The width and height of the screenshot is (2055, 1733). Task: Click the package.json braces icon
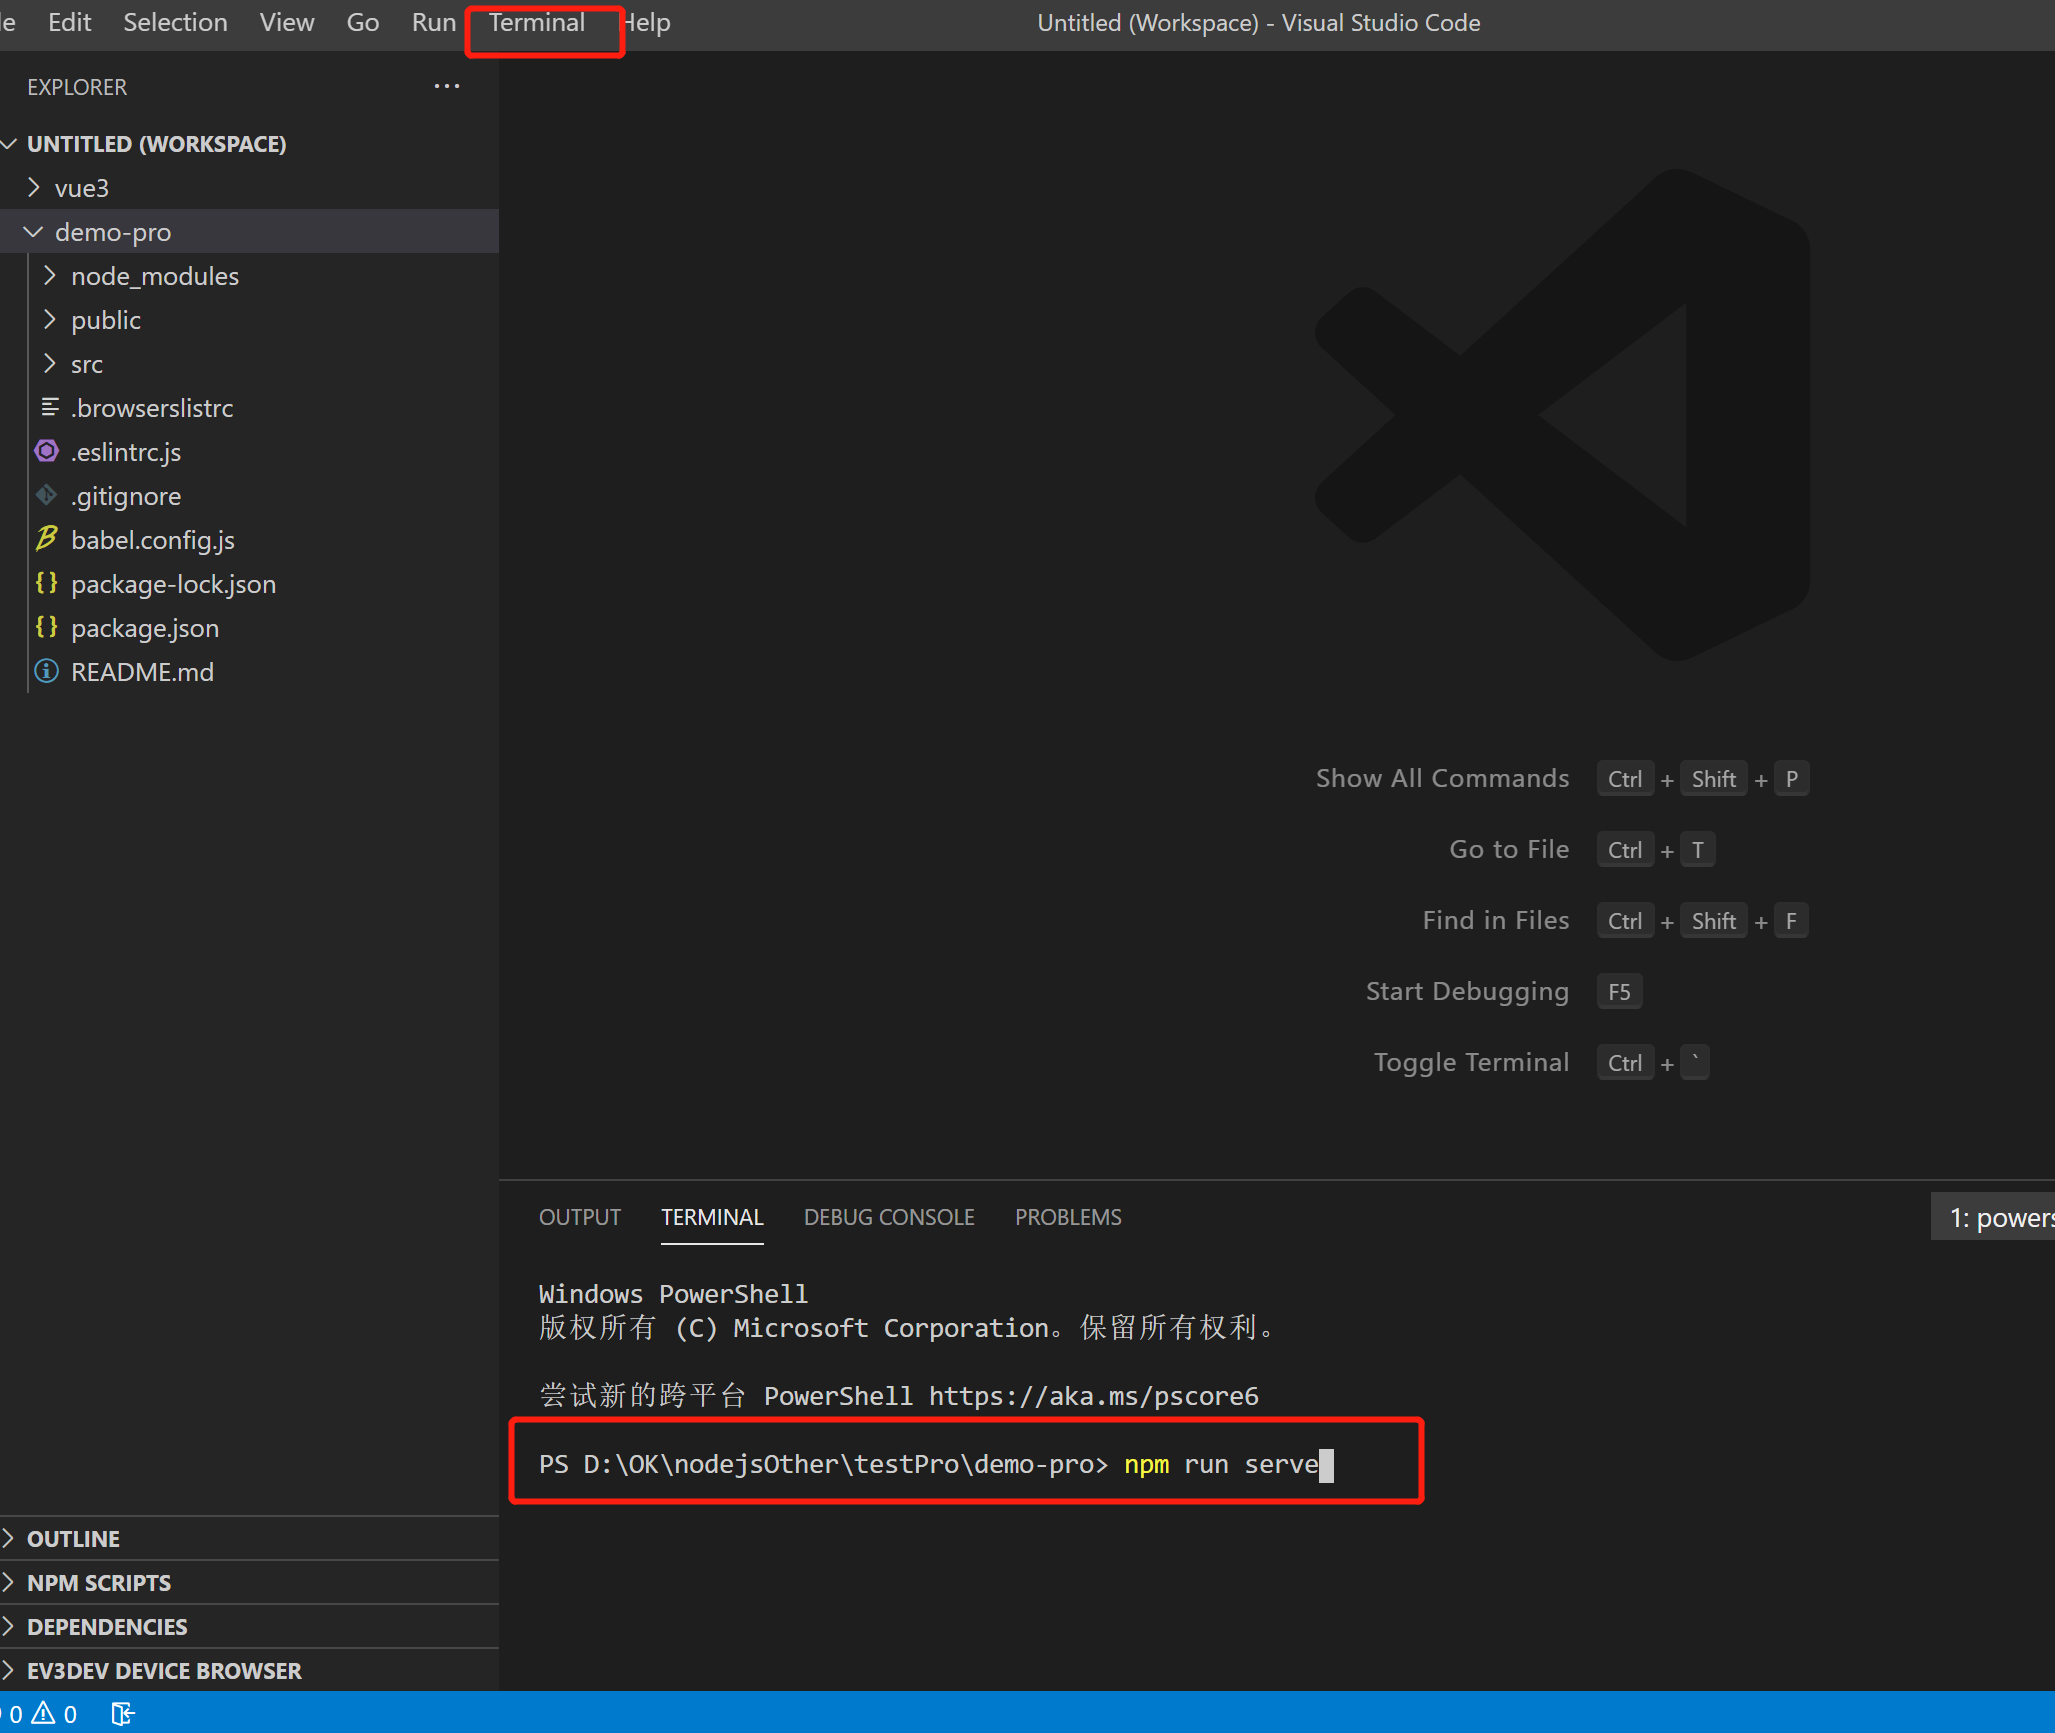[46, 627]
